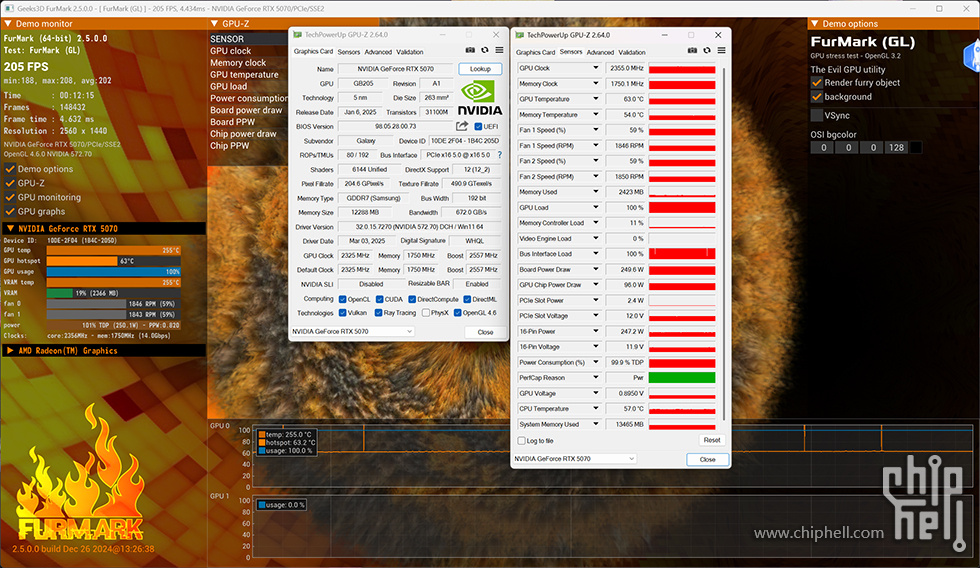
Task: Open hamburger menu in GPU-Z Sensors window
Action: (721, 51)
